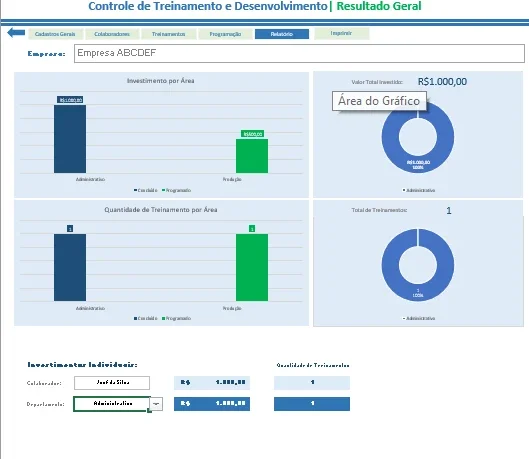Click the Investimento por Área chart title
Image resolution: width=529 pixels, height=459 pixels.
(161, 81)
